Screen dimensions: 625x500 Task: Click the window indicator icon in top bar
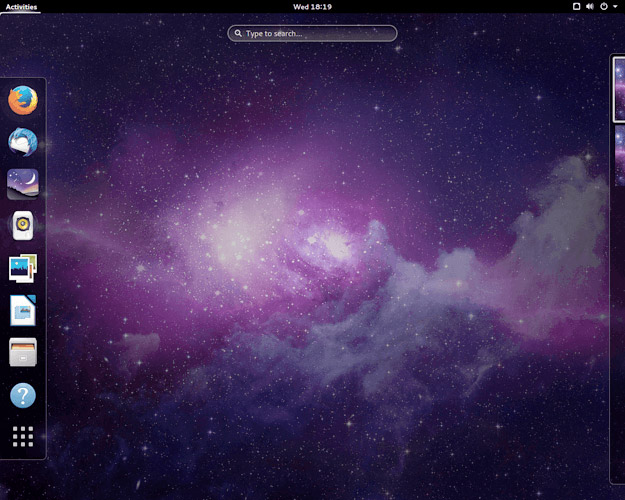576,6
